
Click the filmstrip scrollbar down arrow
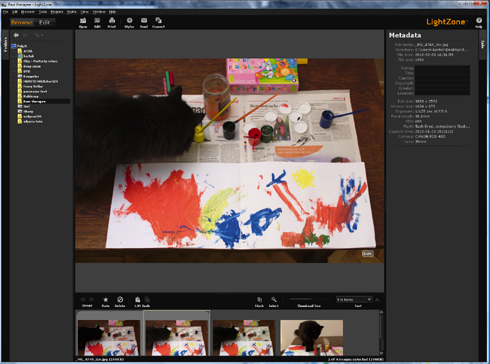pos(381,353)
